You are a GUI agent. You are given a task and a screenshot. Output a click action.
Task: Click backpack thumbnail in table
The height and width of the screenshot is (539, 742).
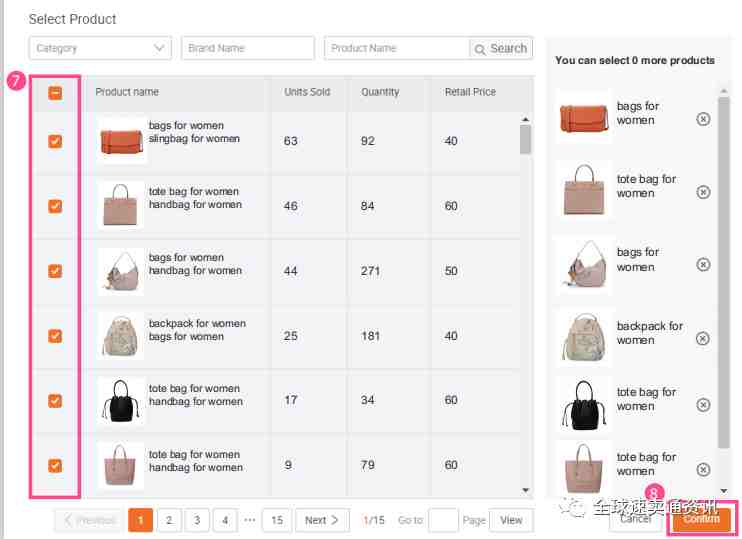point(121,336)
